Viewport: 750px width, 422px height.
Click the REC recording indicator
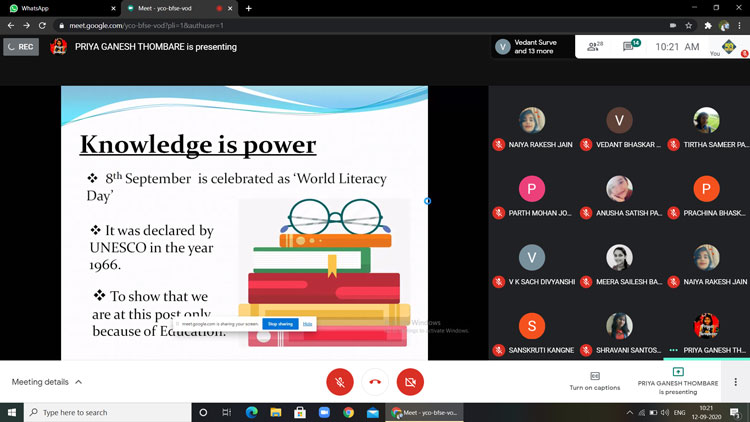point(21,46)
